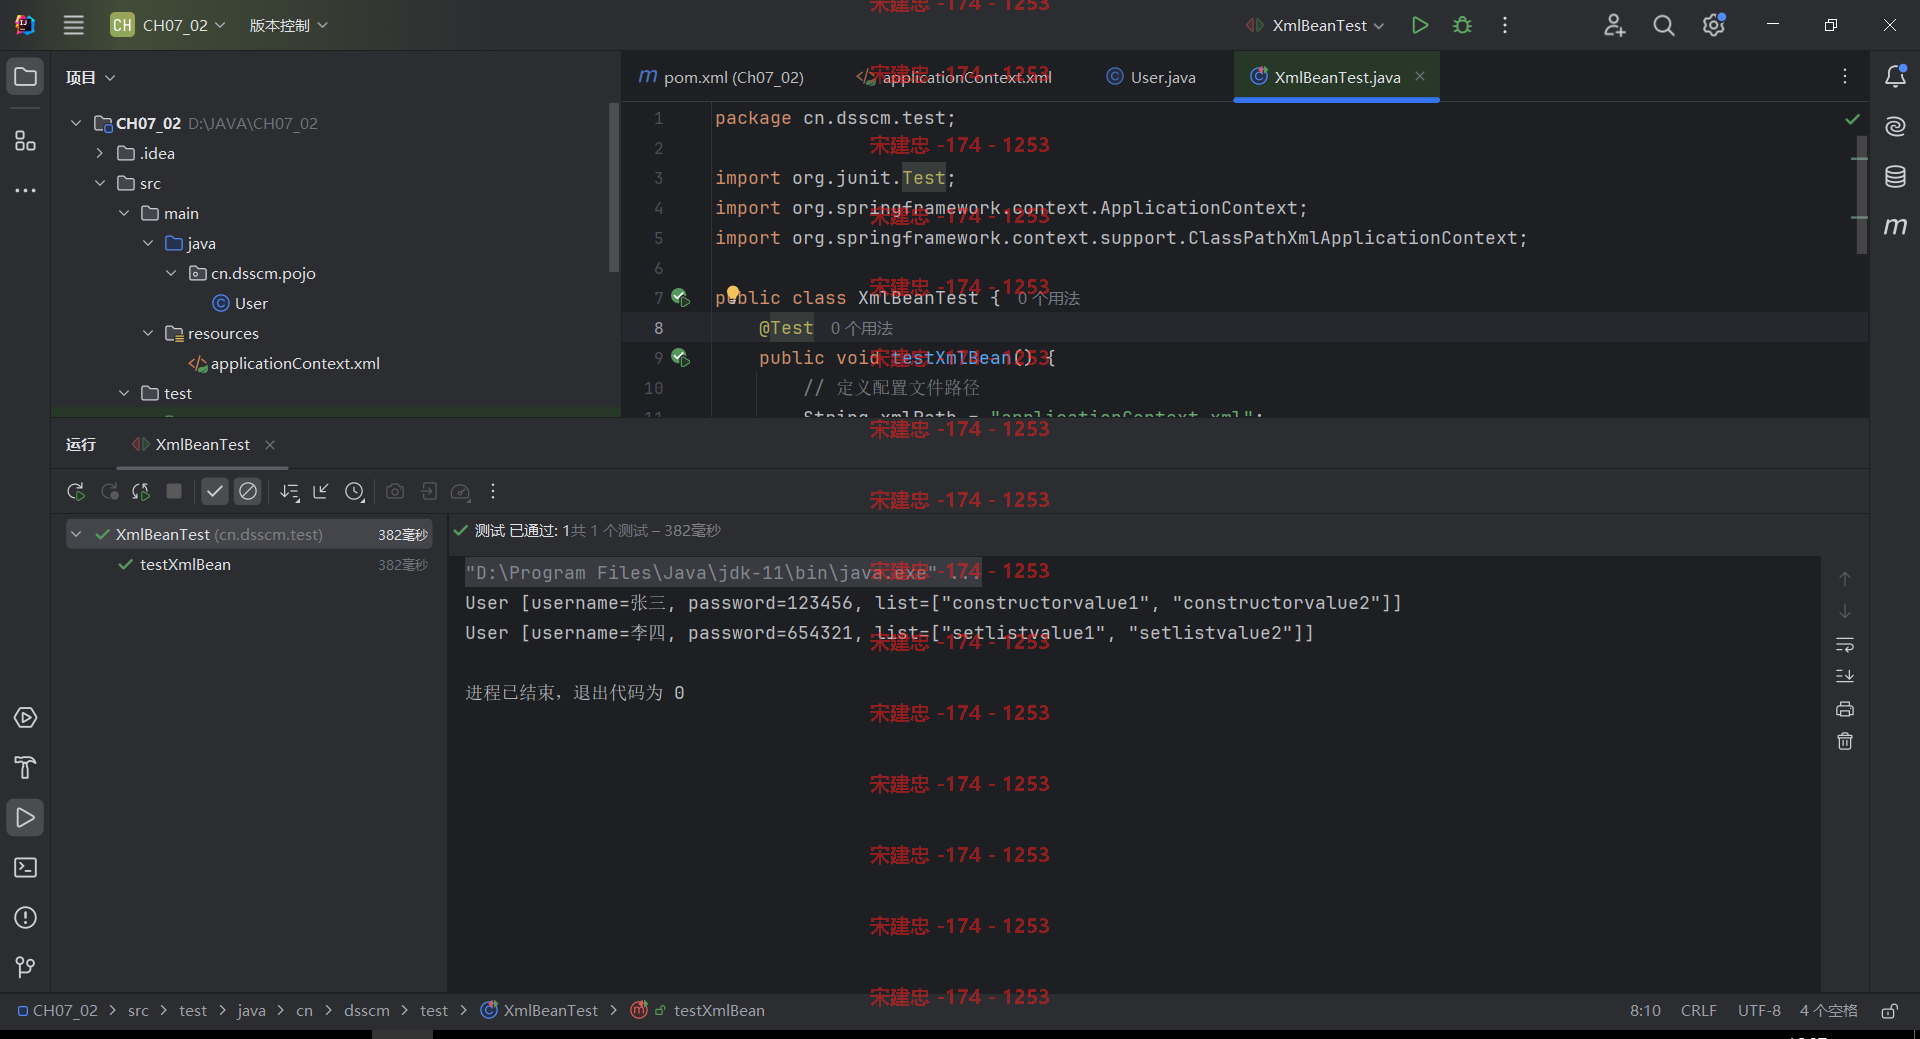Stop the running process
This screenshot has height=1039, width=1920.
(x=174, y=491)
